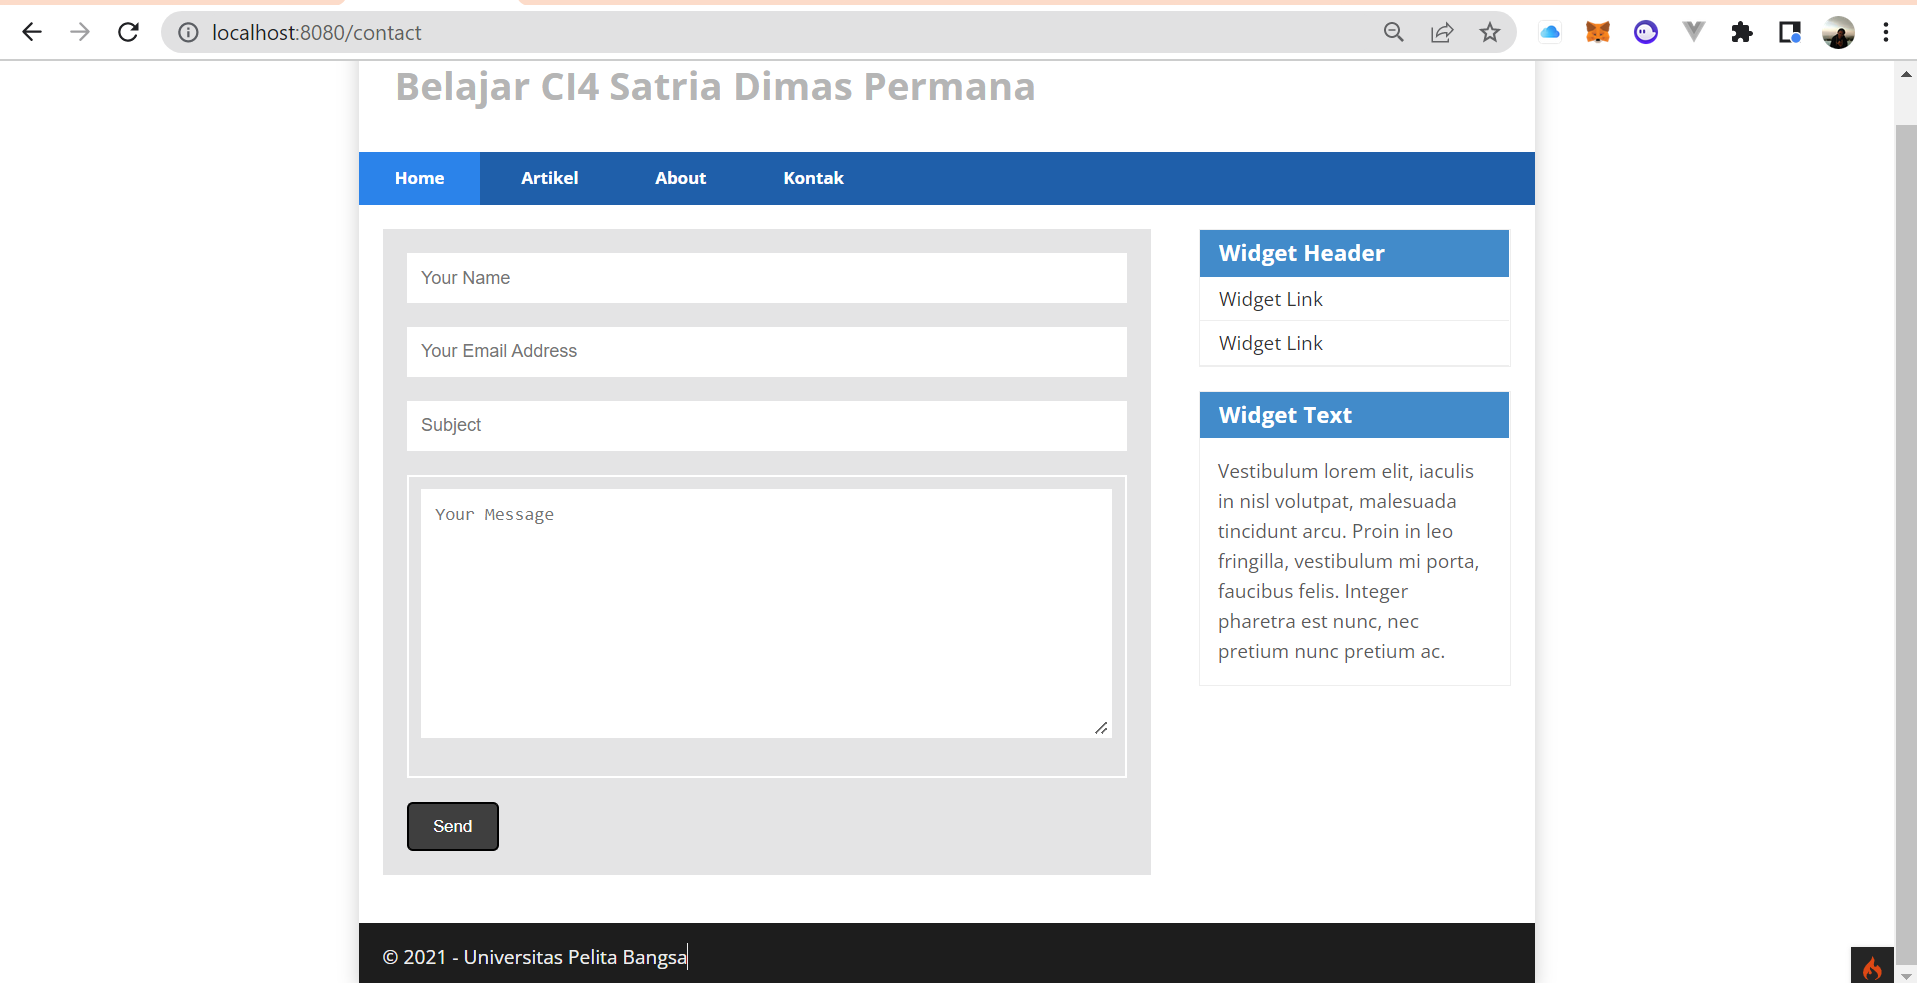View site information icon in address bar
1917x983 pixels.
(188, 33)
